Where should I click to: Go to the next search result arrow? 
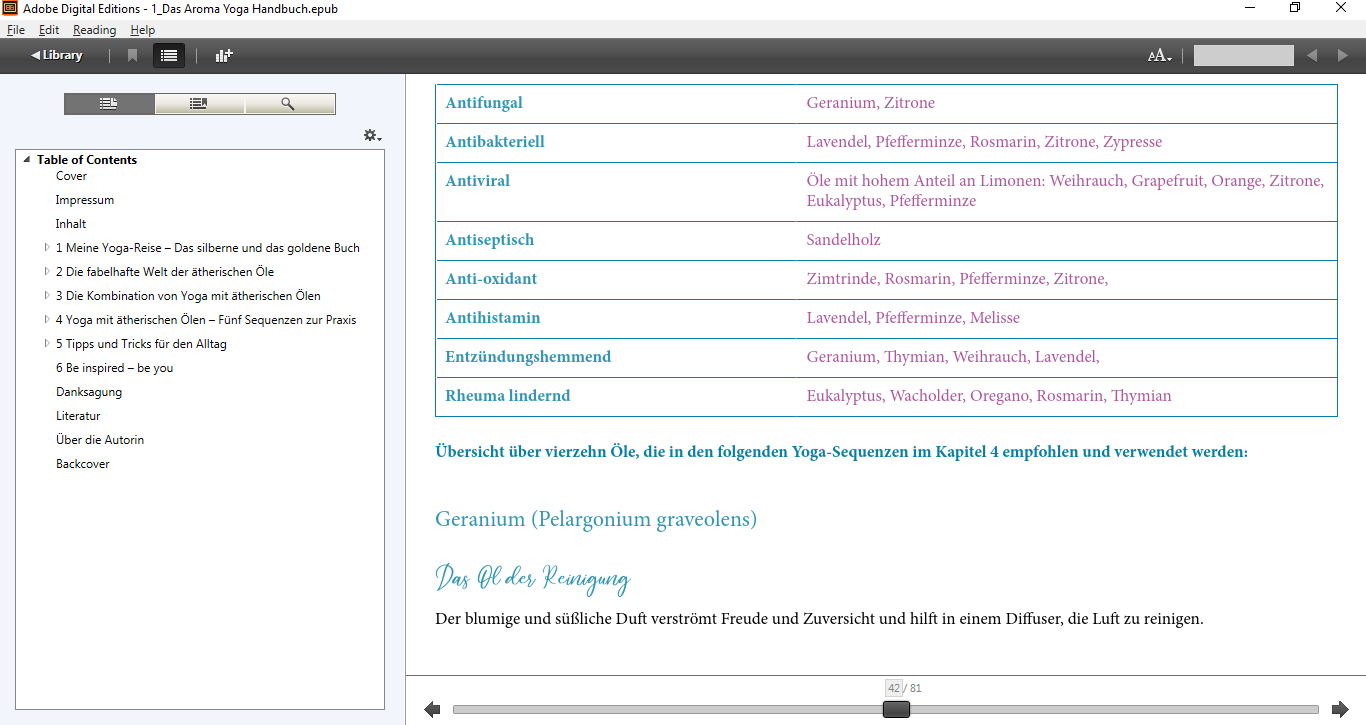tap(1342, 55)
